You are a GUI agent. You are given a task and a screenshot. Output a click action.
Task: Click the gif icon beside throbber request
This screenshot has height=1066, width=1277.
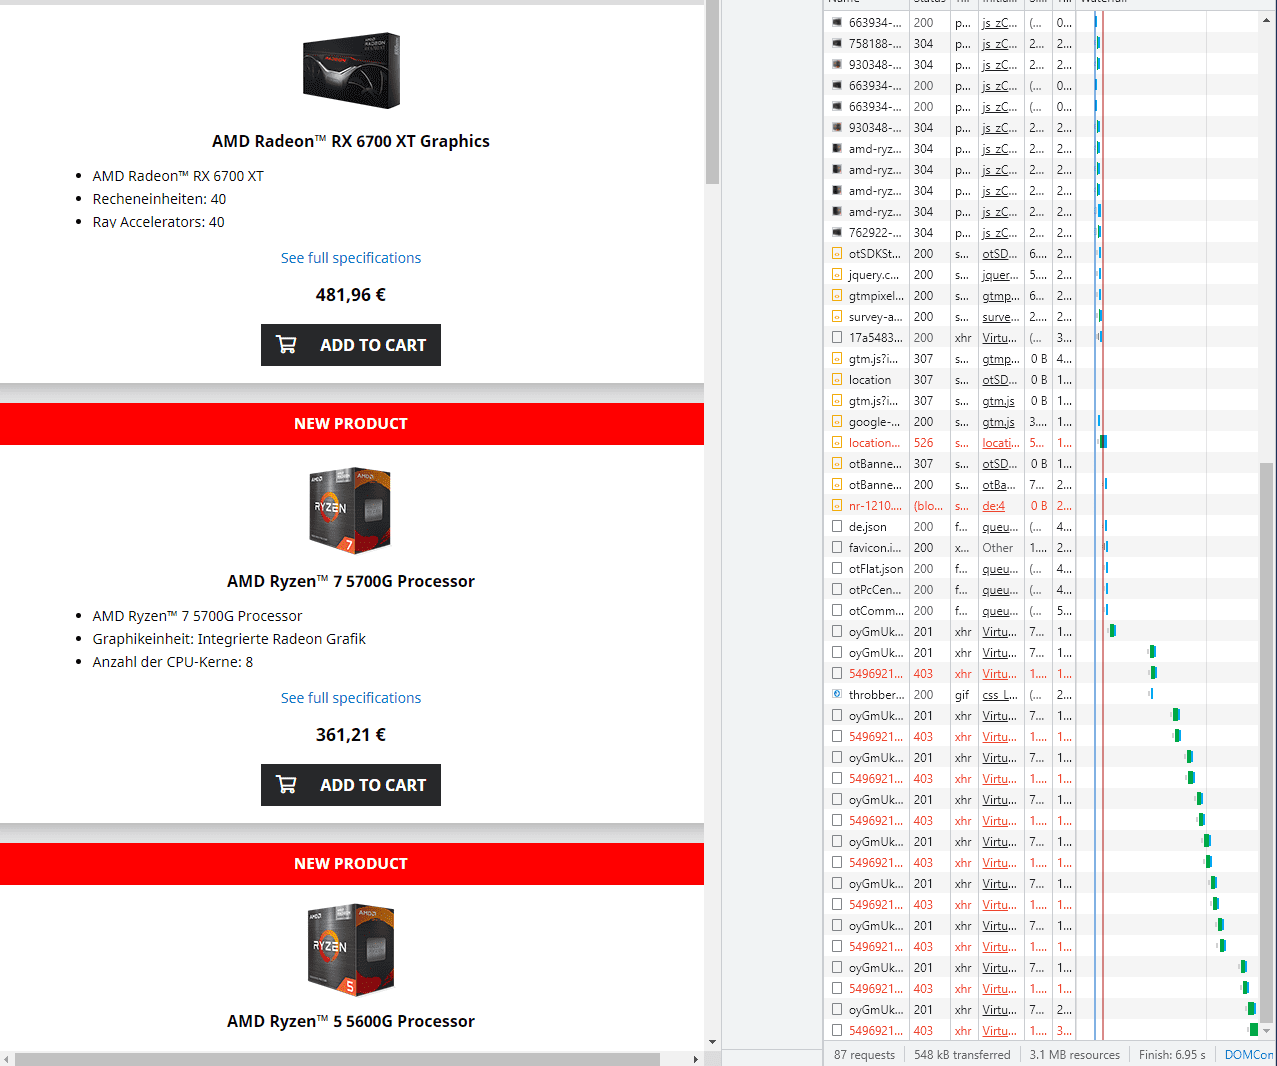click(837, 695)
